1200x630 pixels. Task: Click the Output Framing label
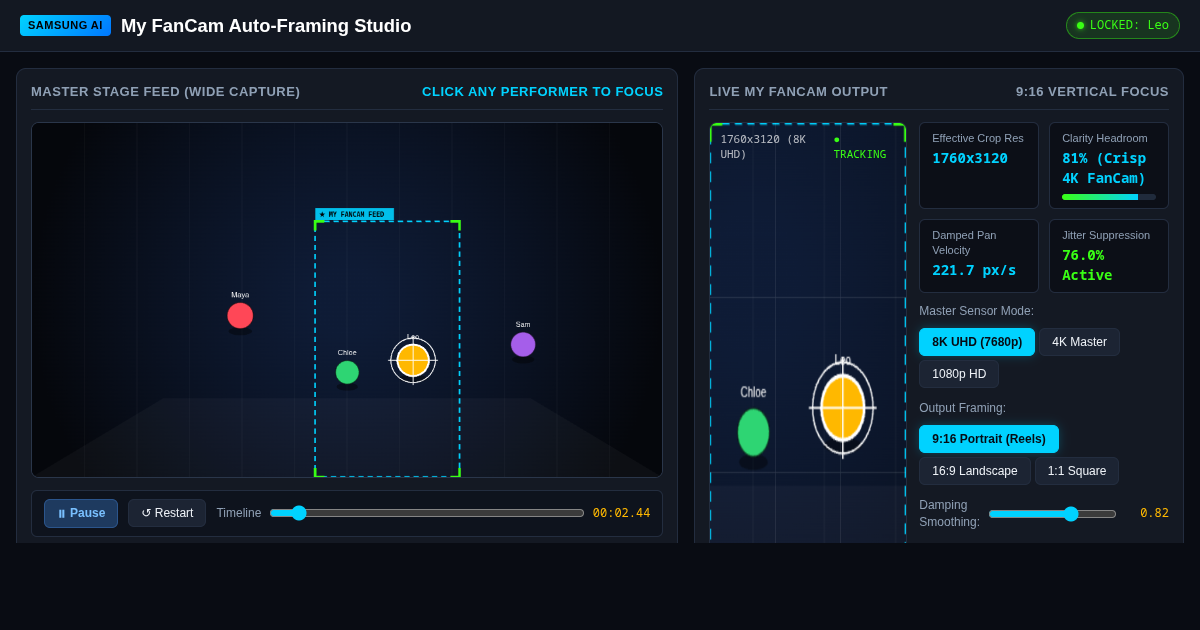tap(962, 408)
